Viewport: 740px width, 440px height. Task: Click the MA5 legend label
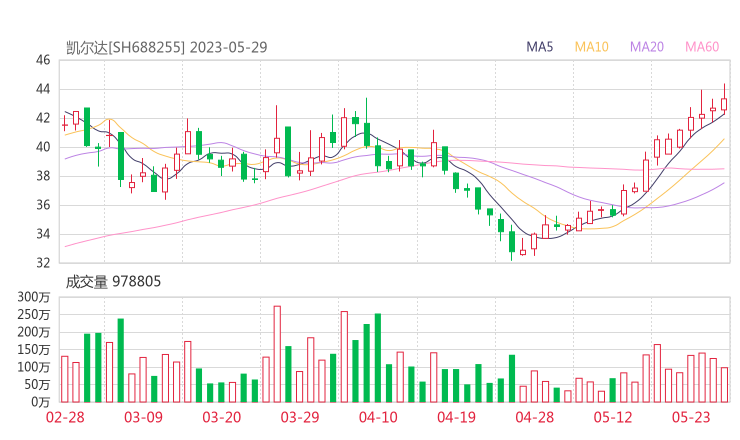(x=539, y=47)
